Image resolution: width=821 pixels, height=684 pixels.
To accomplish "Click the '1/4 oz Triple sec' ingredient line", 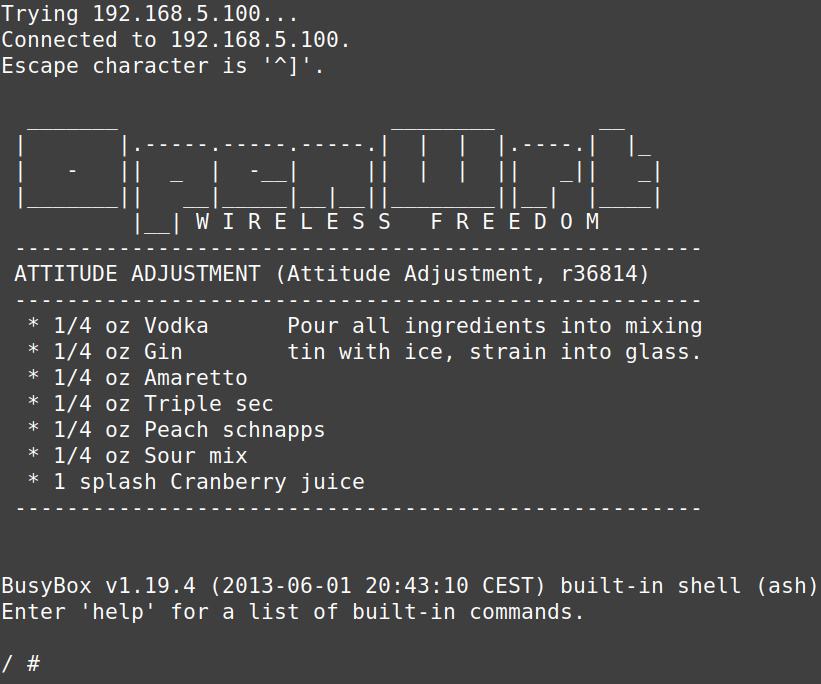I will point(150,404).
